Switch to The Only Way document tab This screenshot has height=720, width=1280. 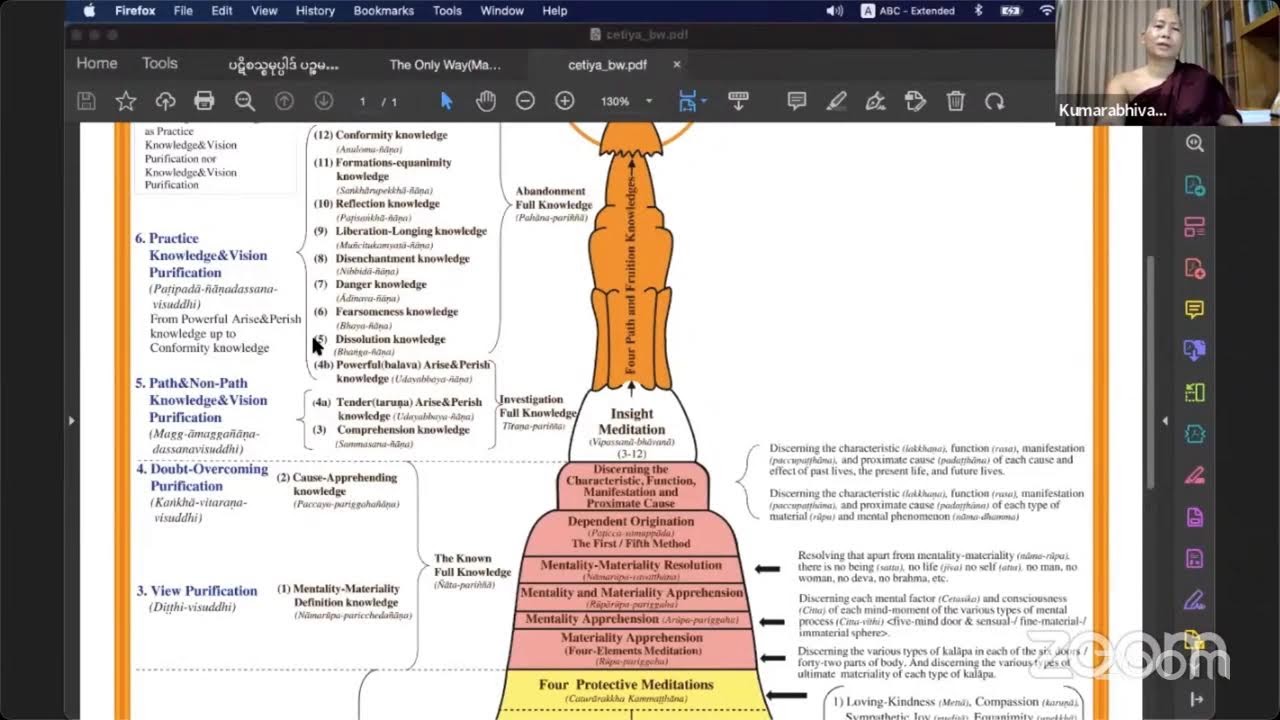click(x=445, y=65)
